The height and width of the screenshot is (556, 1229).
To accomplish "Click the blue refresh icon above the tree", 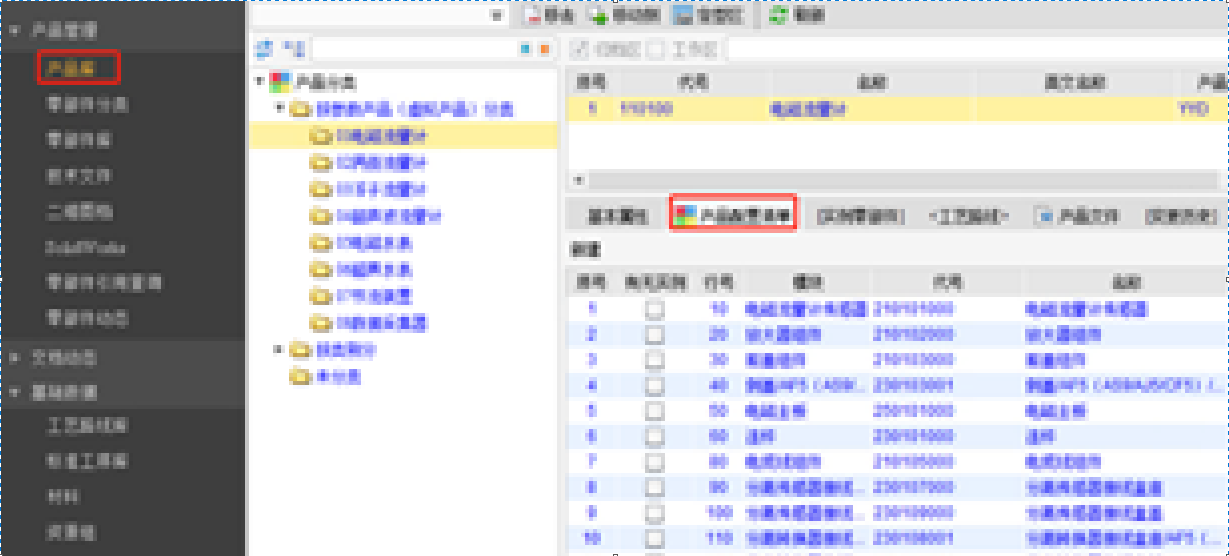I will click(x=264, y=49).
